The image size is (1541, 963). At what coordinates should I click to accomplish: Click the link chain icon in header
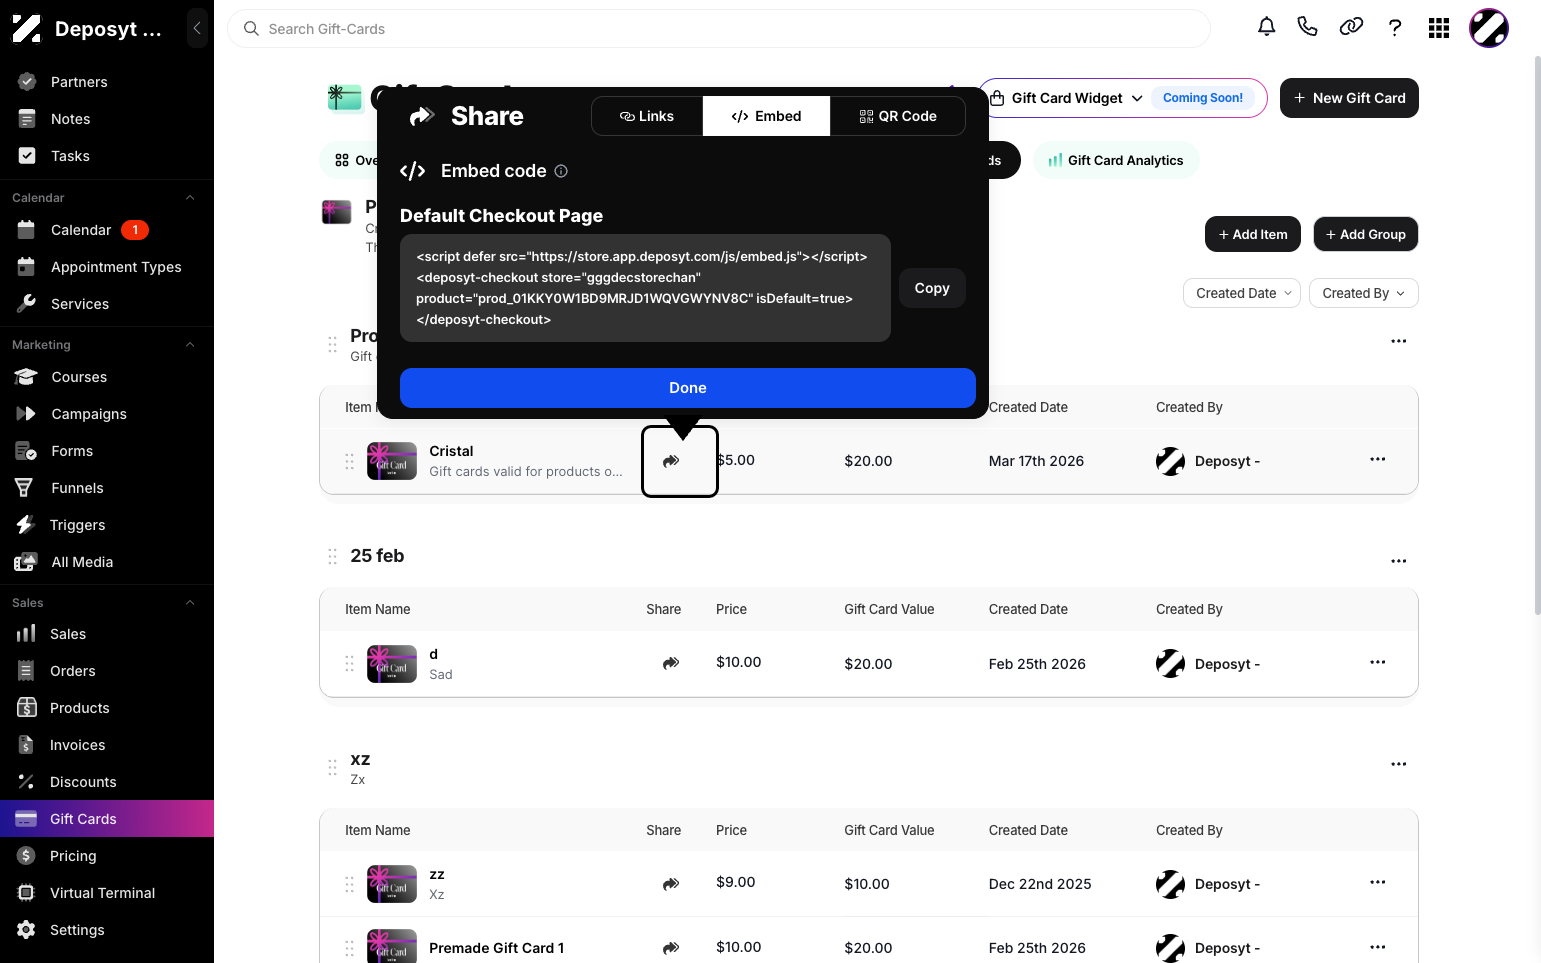point(1351,27)
